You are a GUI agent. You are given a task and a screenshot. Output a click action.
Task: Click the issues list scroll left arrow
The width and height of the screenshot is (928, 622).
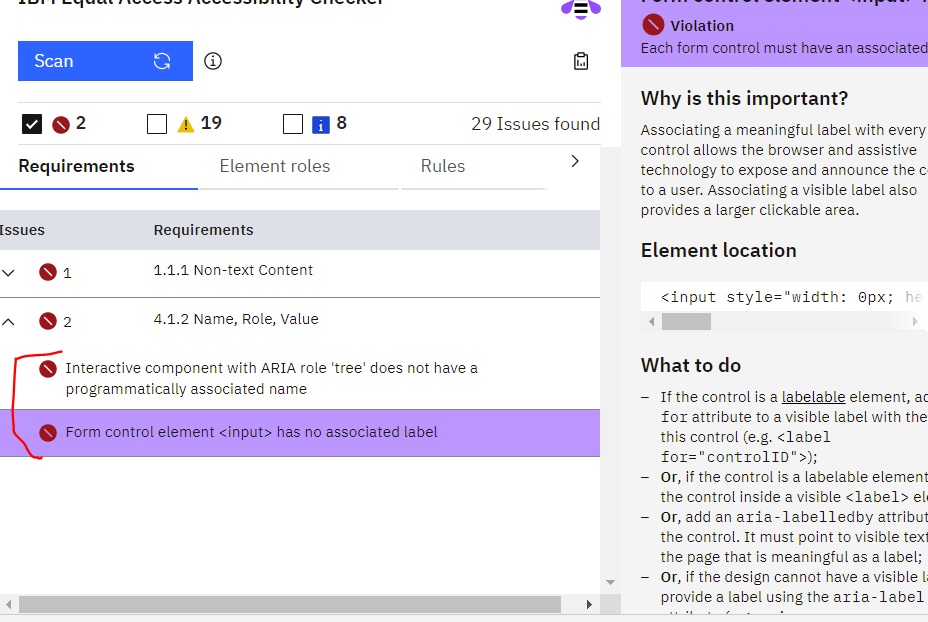pos(8,604)
